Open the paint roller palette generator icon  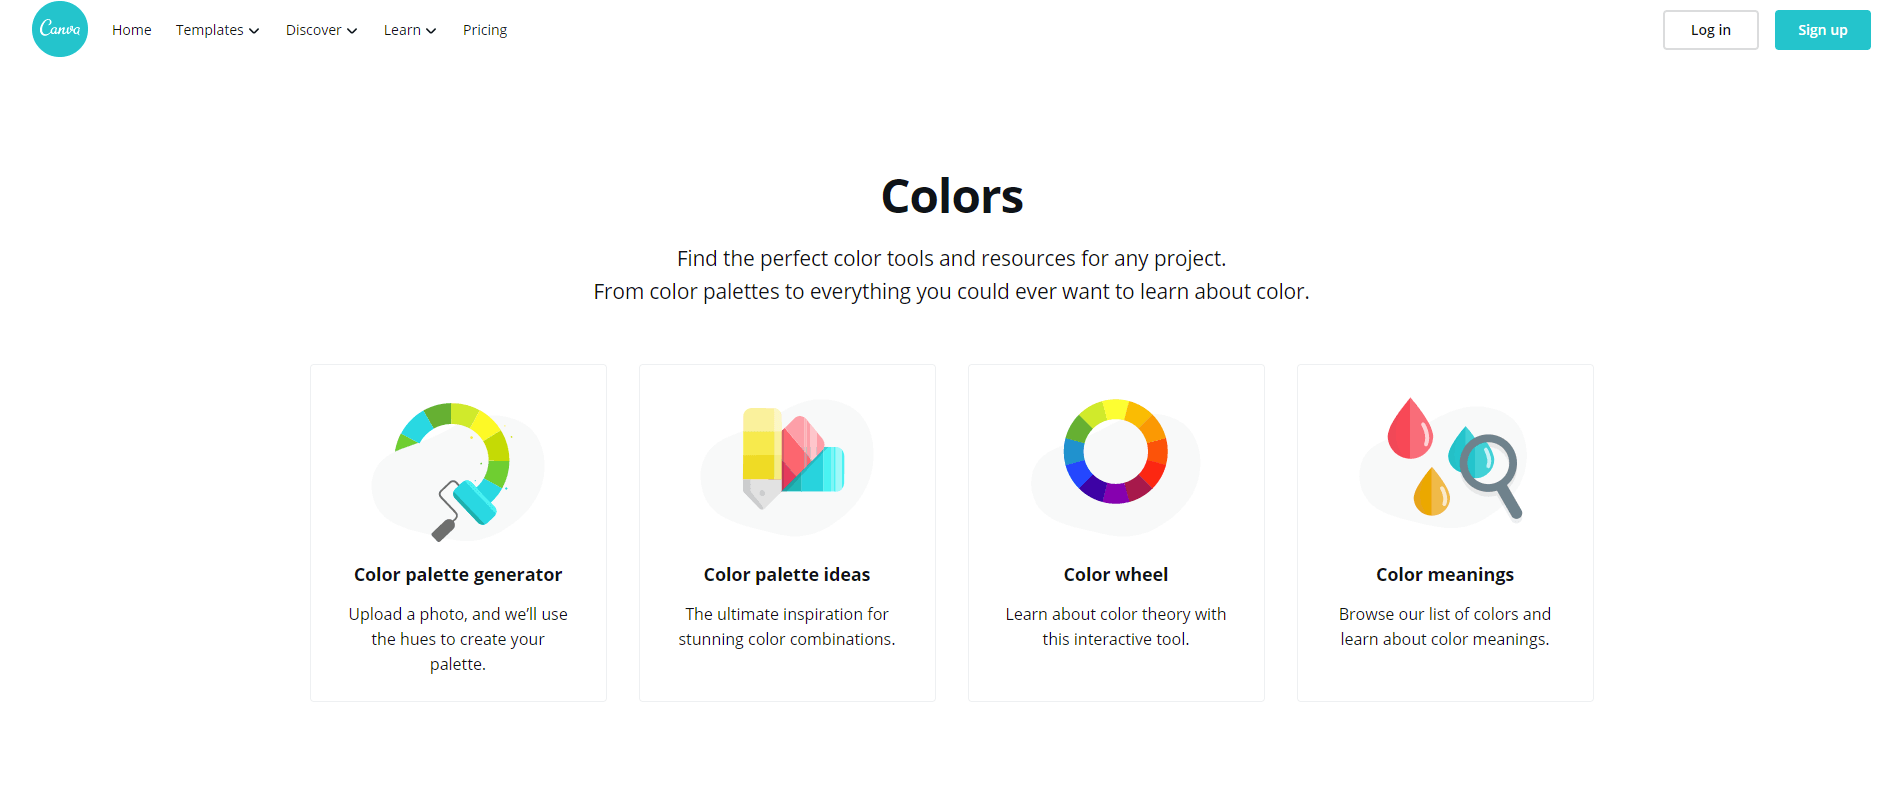[x=458, y=471]
